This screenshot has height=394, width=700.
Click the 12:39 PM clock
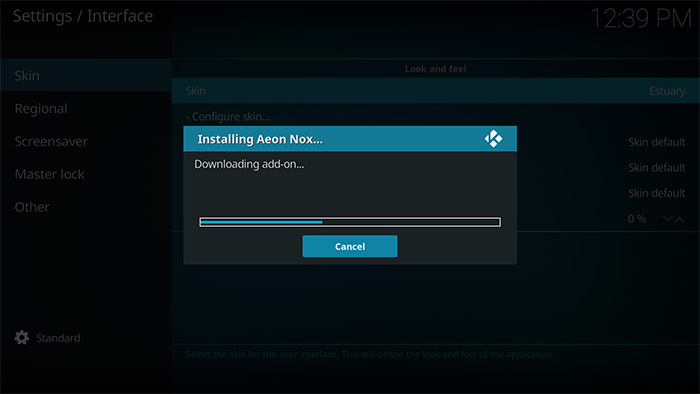(641, 19)
